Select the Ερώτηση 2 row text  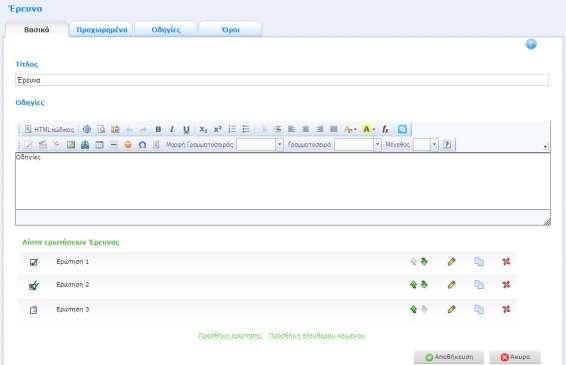(x=73, y=284)
